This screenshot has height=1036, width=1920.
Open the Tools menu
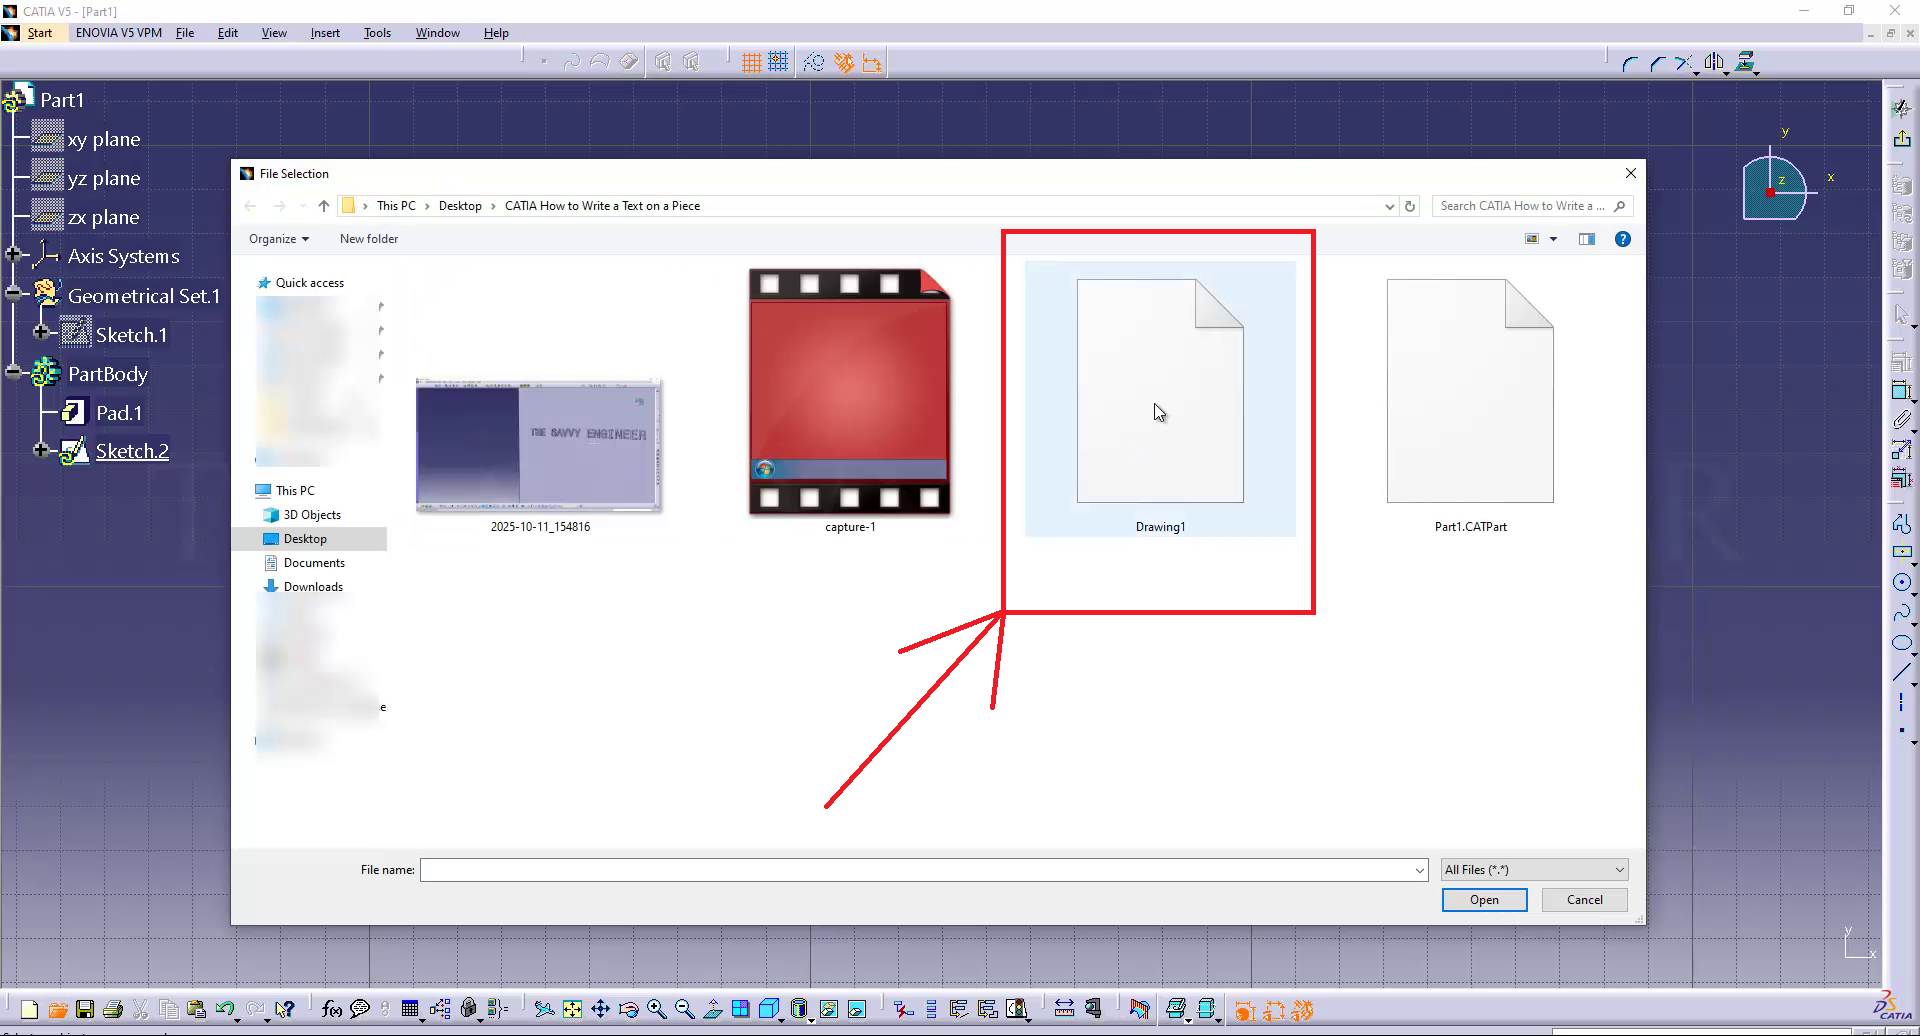pyautogui.click(x=377, y=33)
